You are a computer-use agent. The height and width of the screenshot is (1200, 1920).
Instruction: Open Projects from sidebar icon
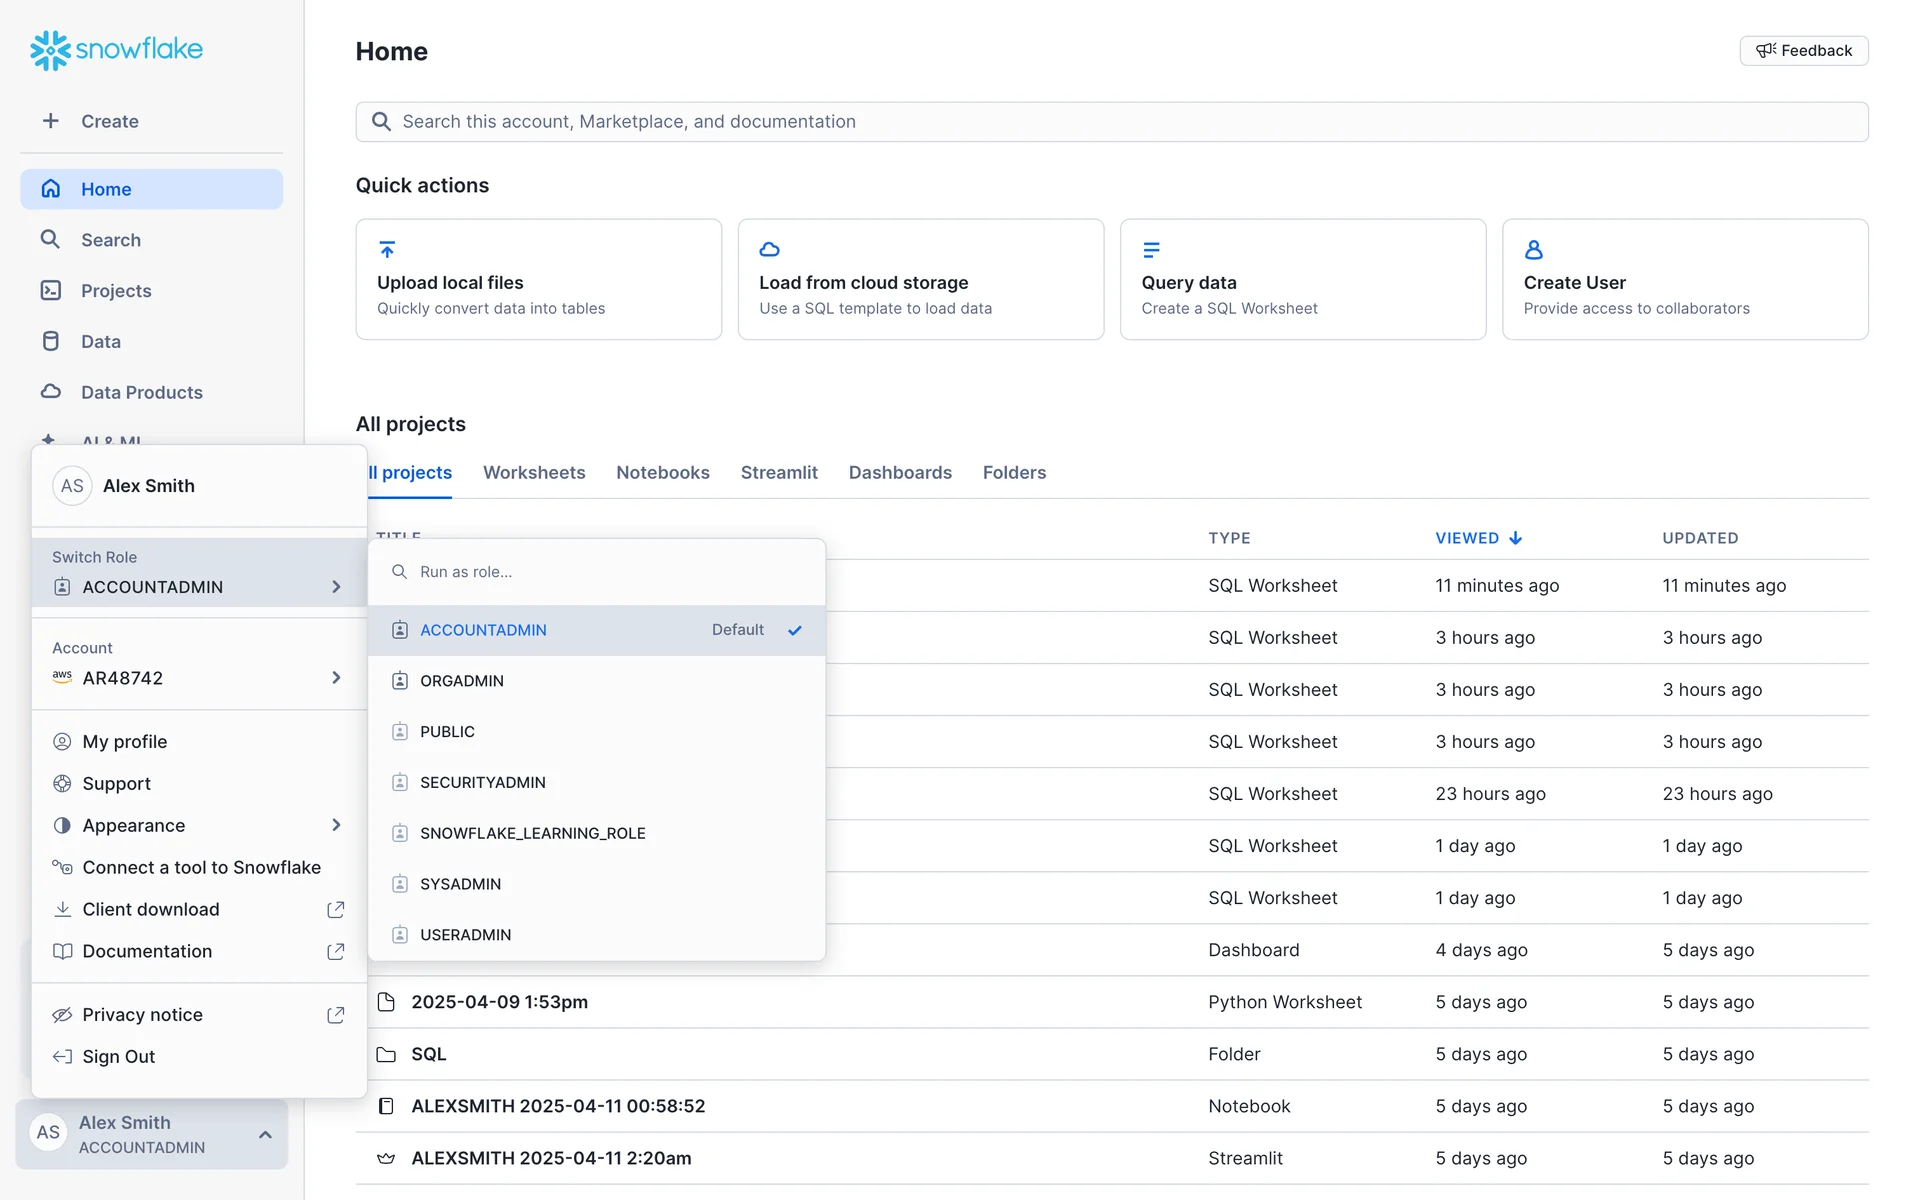(x=50, y=291)
